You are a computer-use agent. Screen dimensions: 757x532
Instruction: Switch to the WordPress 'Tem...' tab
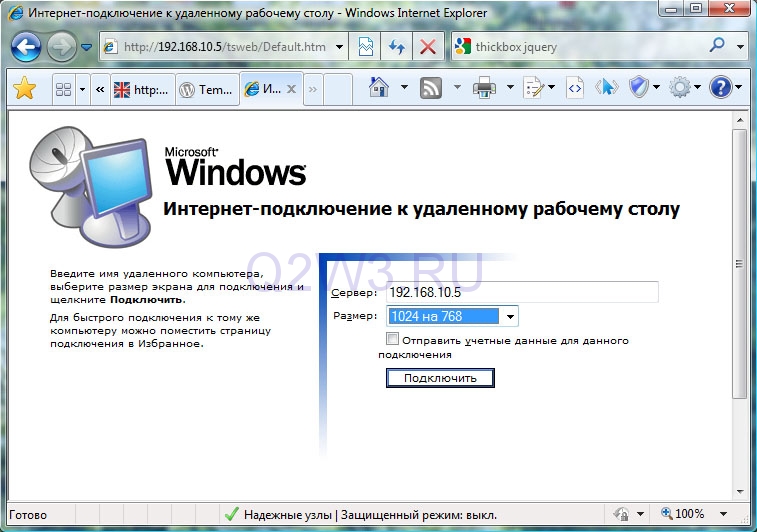206,89
